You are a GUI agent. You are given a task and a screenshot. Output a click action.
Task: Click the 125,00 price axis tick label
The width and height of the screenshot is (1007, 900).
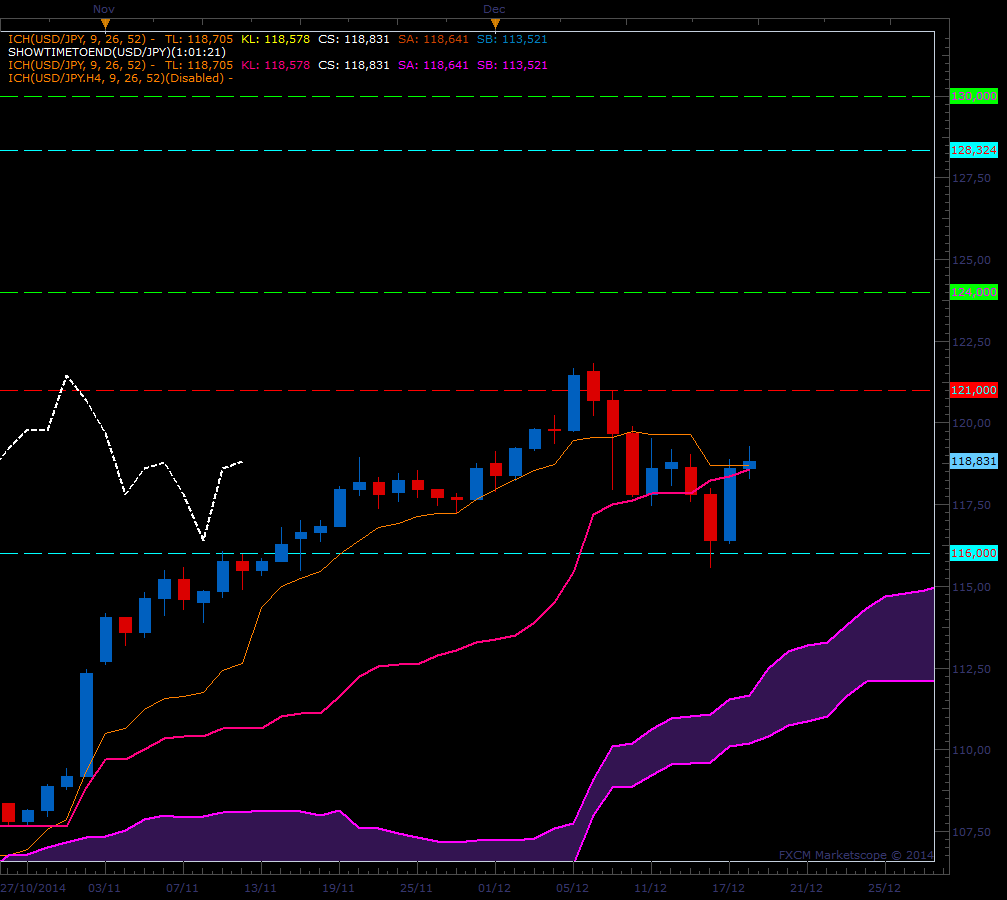coord(966,259)
